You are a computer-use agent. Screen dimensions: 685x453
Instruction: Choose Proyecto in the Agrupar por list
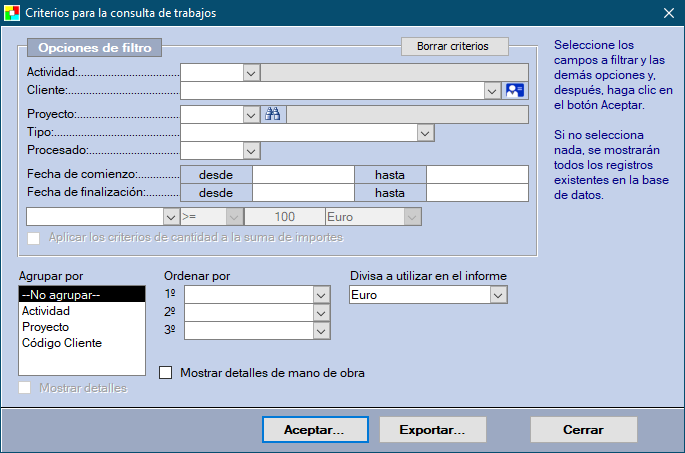45,327
